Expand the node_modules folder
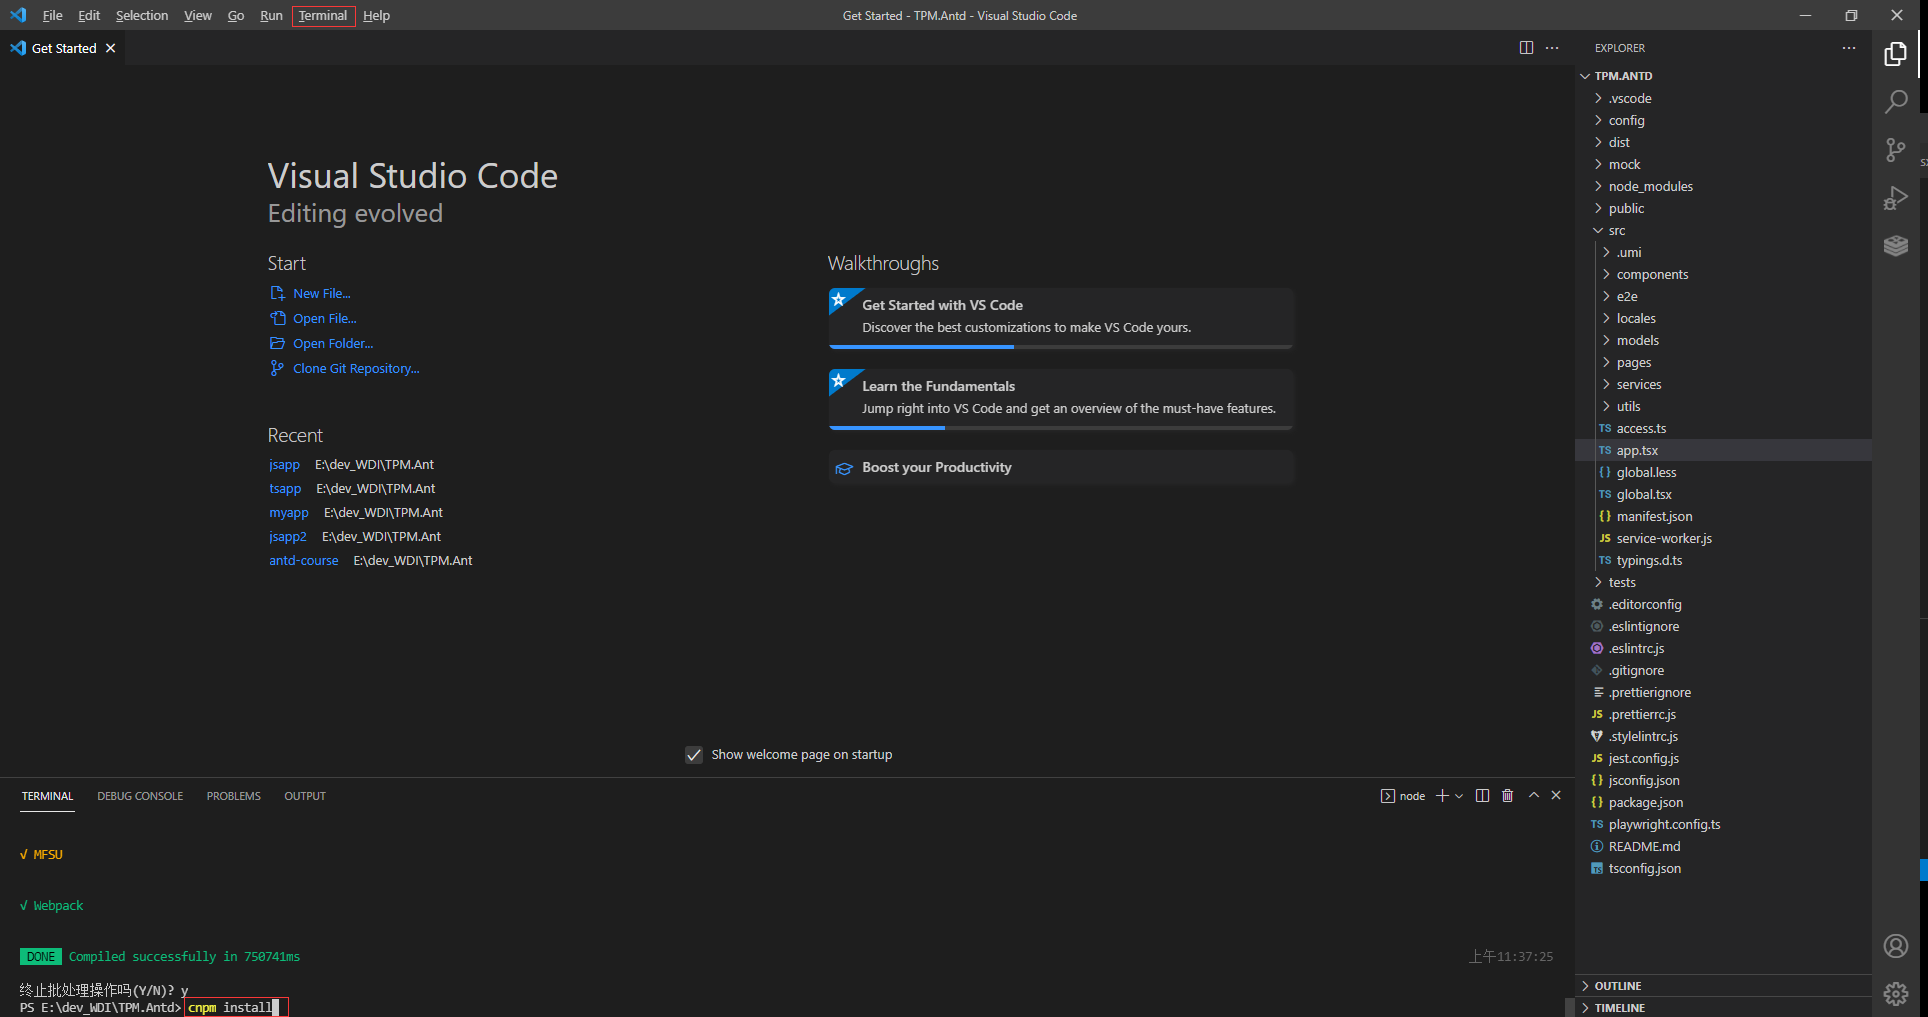The width and height of the screenshot is (1928, 1017). click(x=1723, y=186)
